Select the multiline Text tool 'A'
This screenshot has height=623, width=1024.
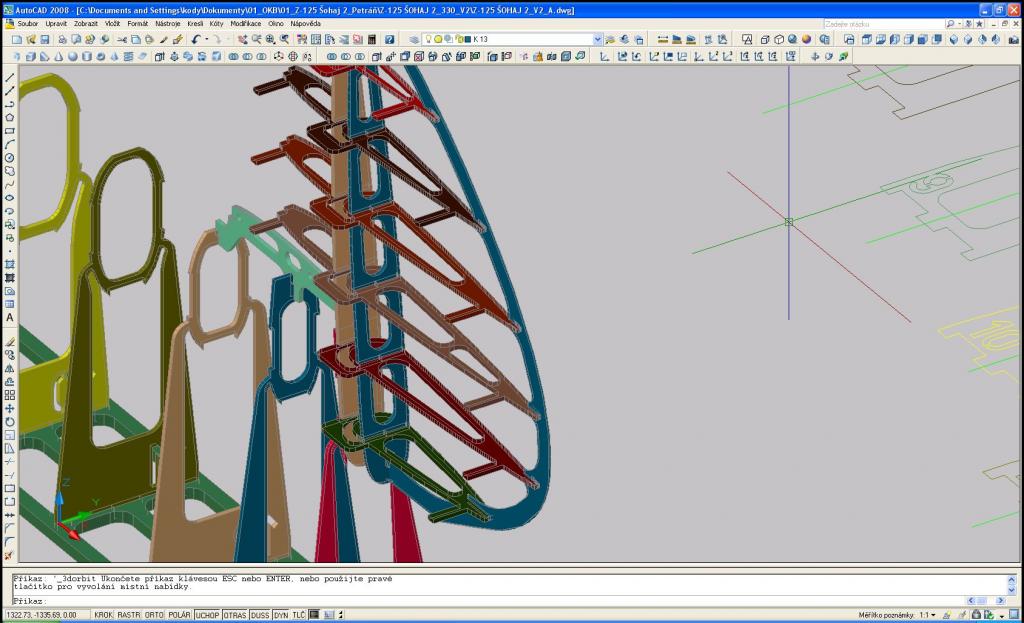point(9,318)
